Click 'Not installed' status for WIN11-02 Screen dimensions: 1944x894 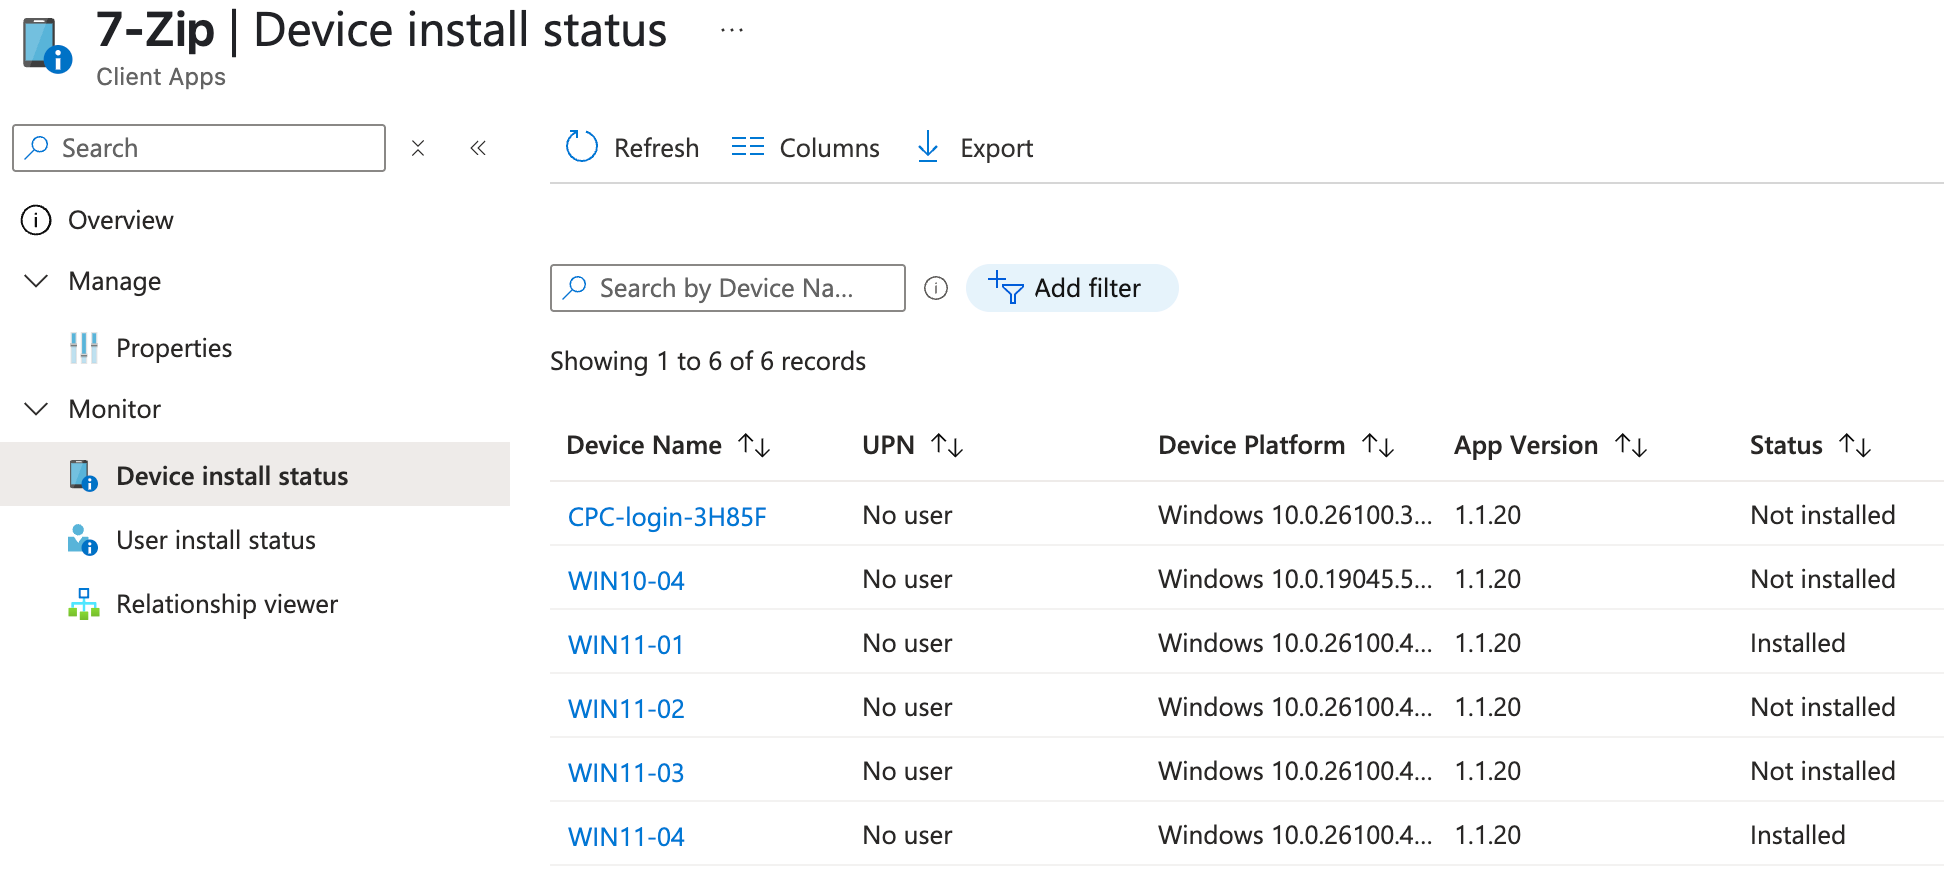(1823, 707)
